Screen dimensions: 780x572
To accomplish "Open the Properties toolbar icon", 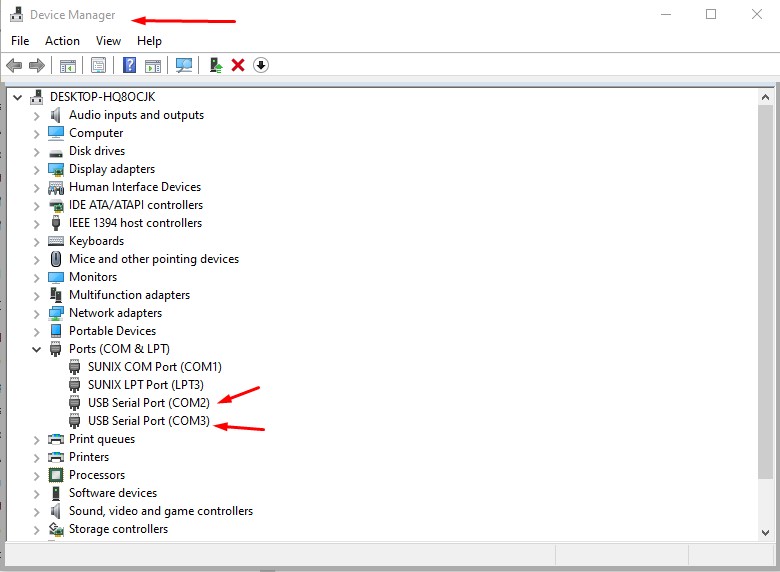I will coord(98,65).
